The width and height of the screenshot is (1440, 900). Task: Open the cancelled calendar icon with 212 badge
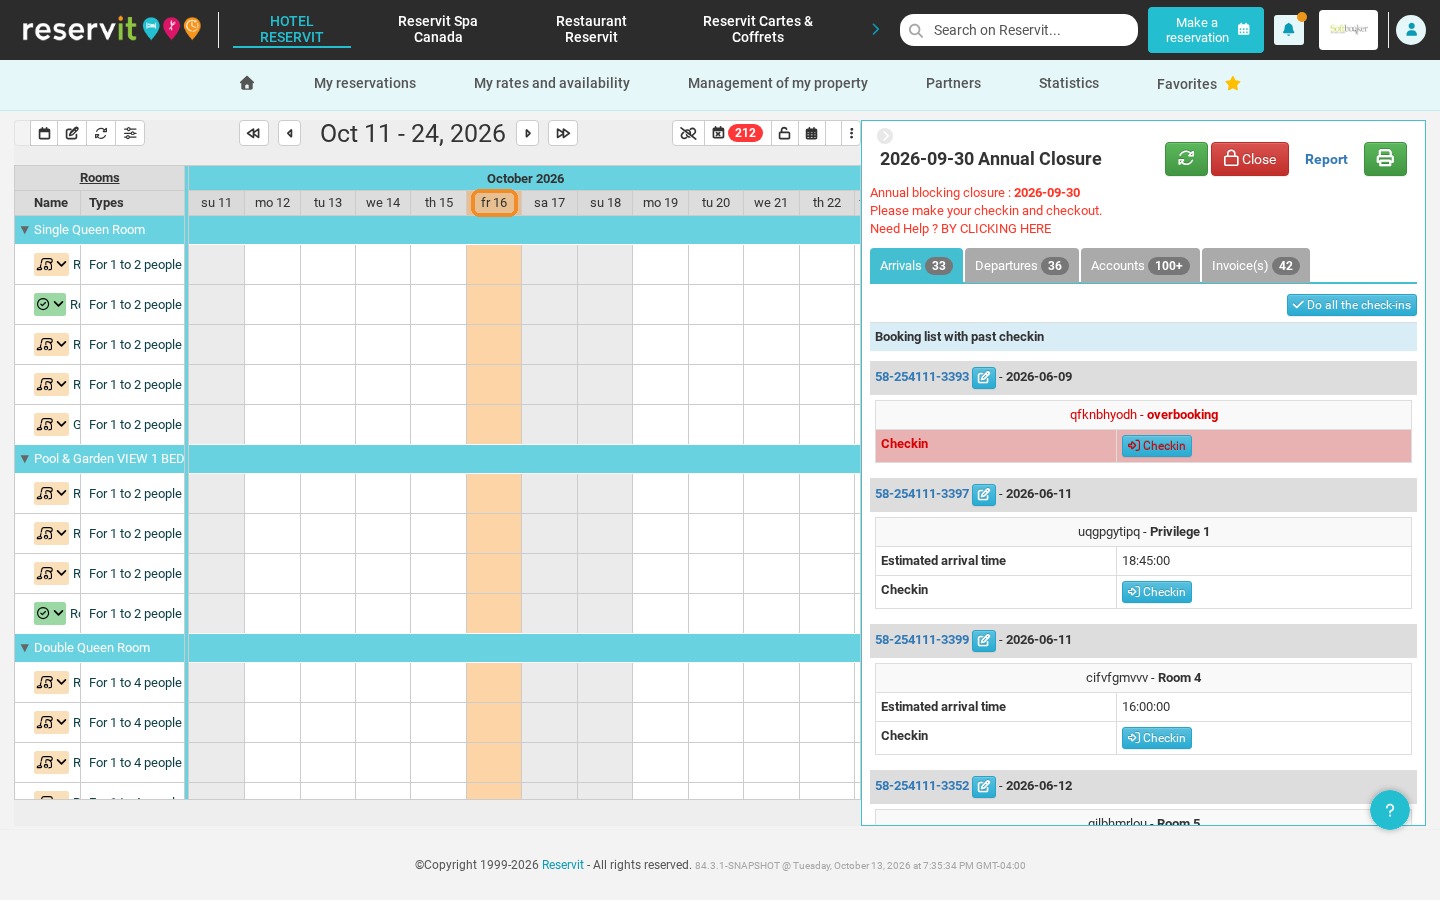[736, 133]
